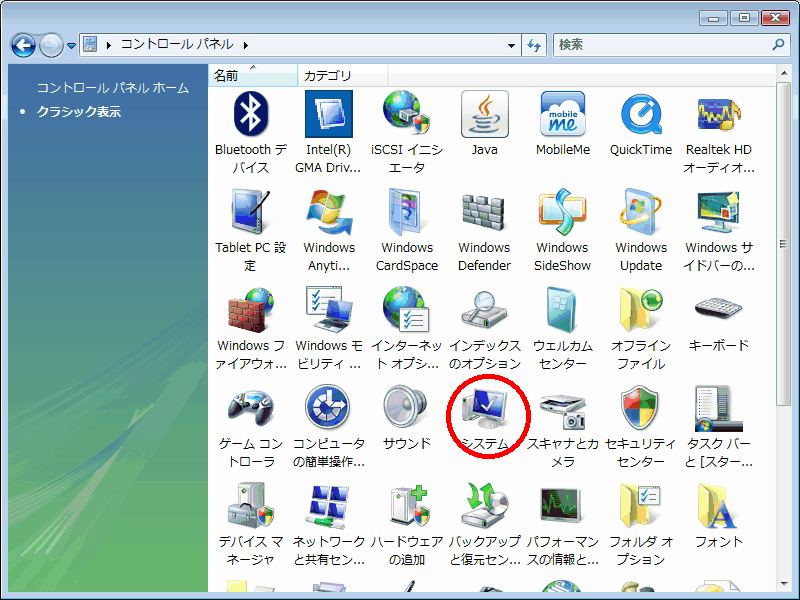This screenshot has height=600, width=800.
Task: Click コントロール パネル breadcrumb segment
Action: tap(177, 44)
